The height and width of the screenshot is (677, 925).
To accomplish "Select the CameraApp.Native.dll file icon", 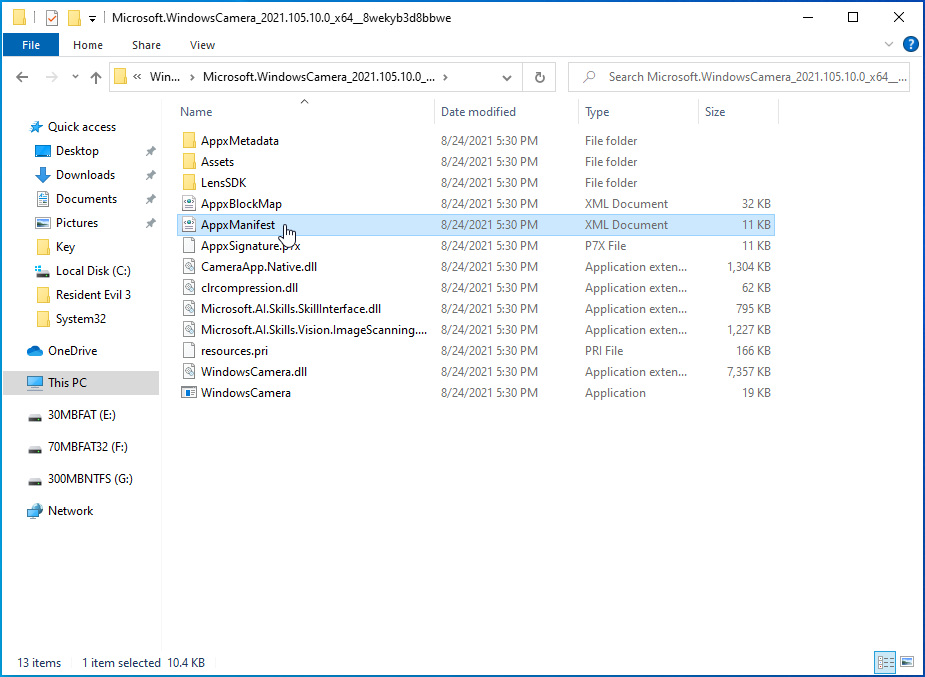I will 189,267.
